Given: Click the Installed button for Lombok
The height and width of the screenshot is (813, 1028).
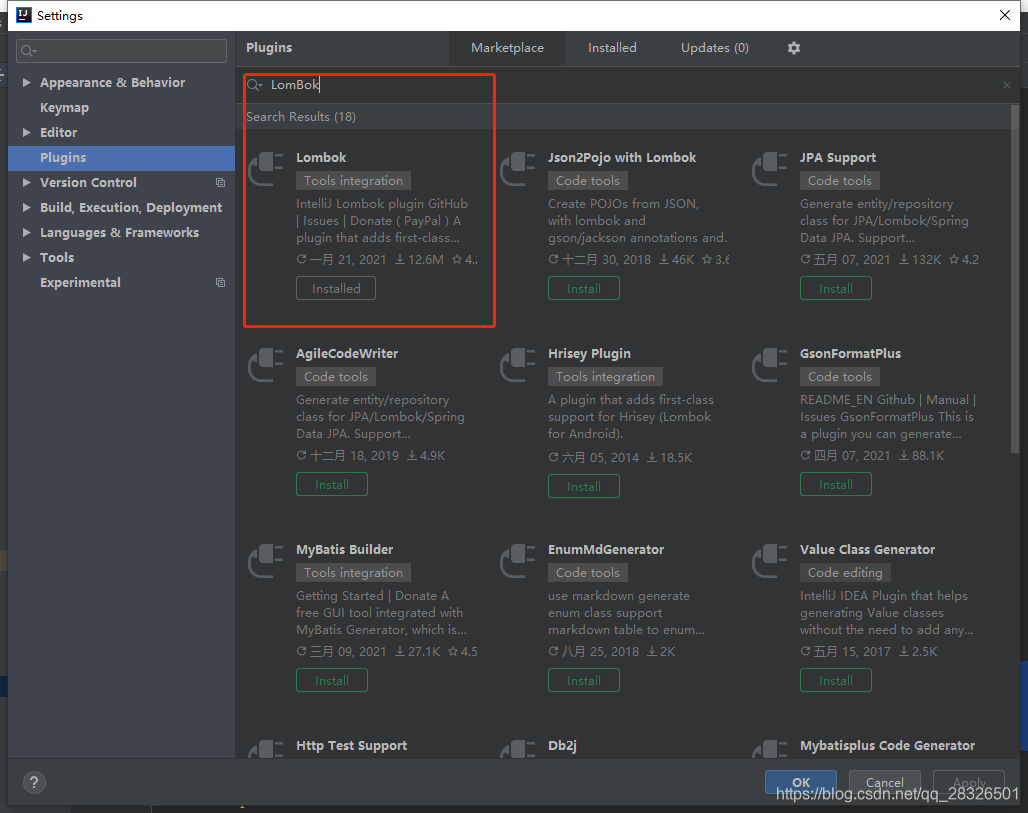Looking at the screenshot, I should tap(336, 288).
